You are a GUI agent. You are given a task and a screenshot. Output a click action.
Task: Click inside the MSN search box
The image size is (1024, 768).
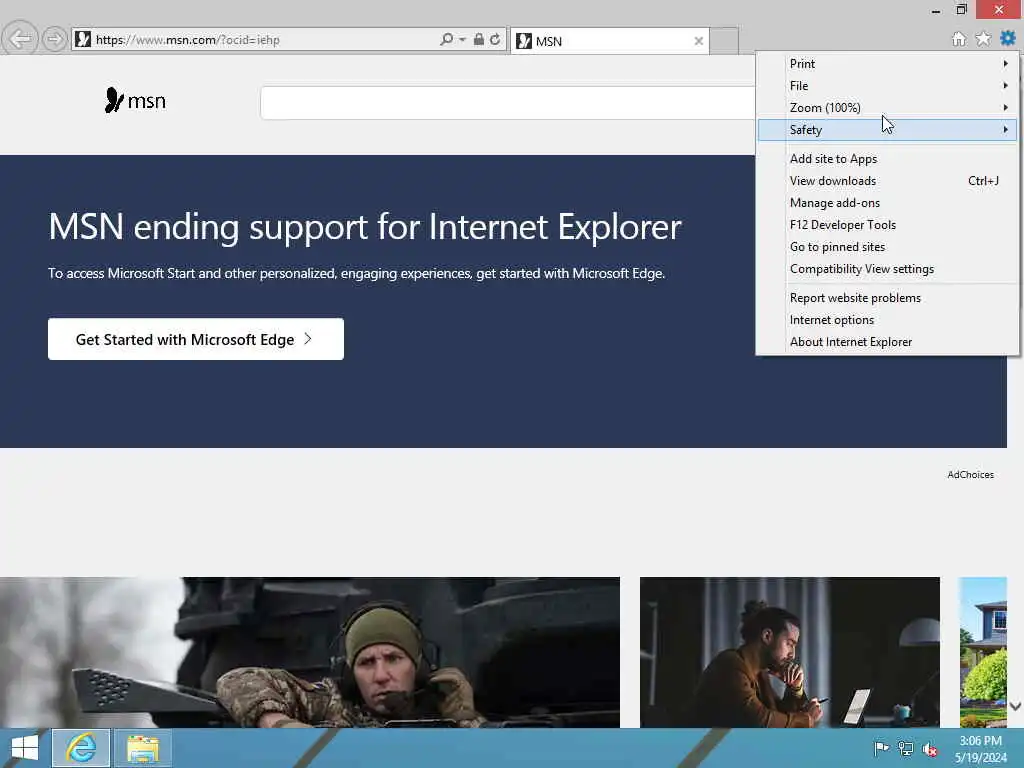(507, 103)
